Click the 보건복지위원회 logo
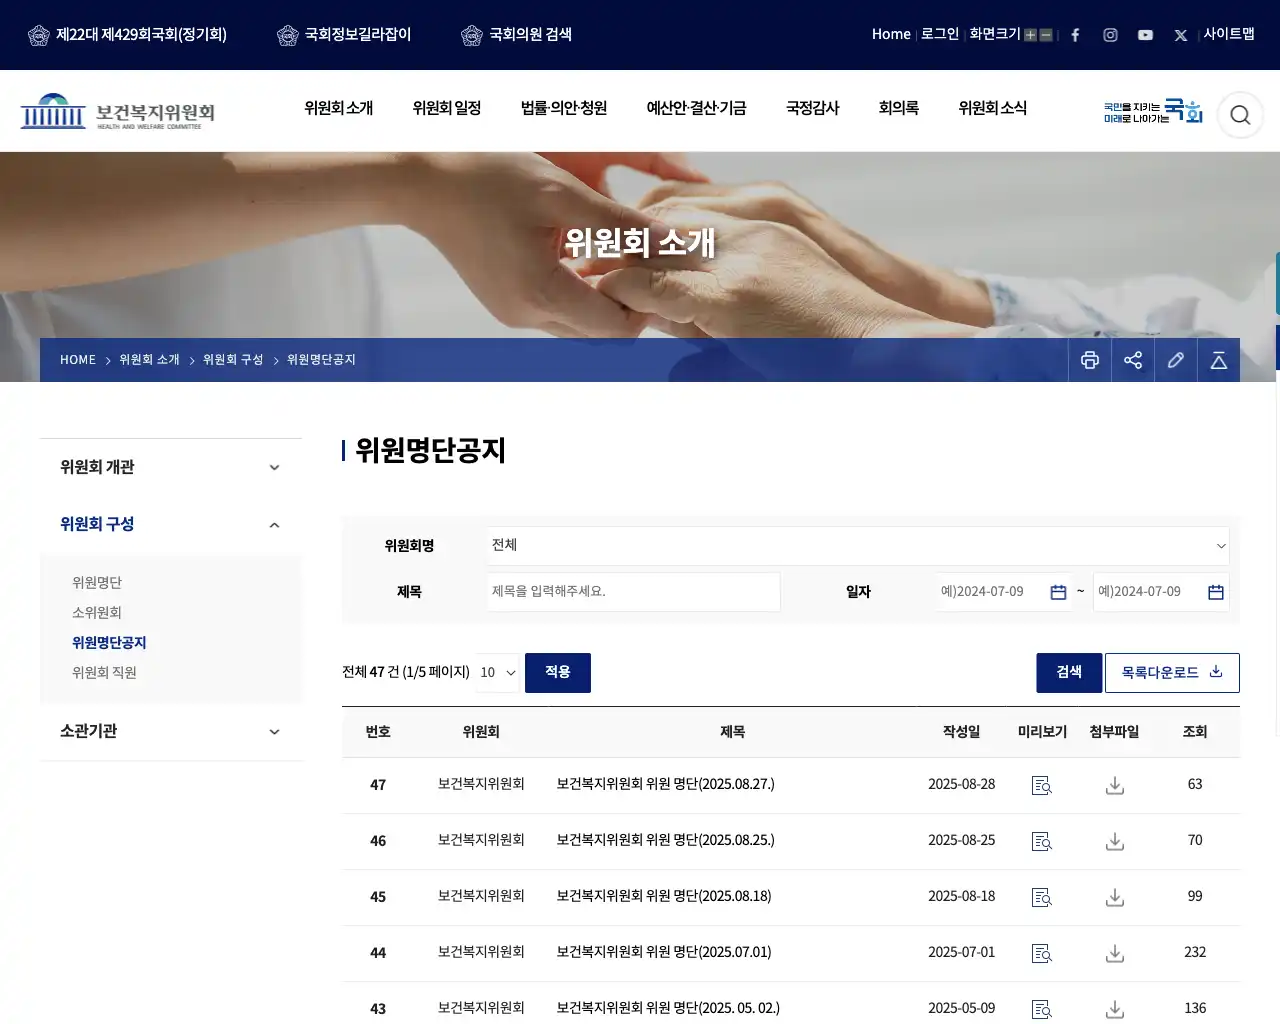Image resolution: width=1280 pixels, height=1024 pixels. [118, 112]
